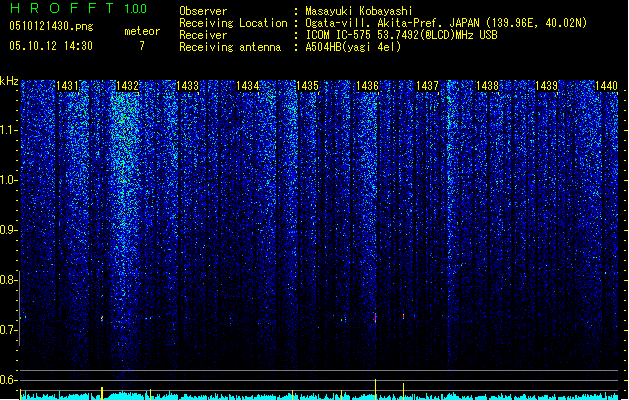The height and width of the screenshot is (400, 629).
Task: Click the orange meteor echo before 1432
Action: coord(102,318)
